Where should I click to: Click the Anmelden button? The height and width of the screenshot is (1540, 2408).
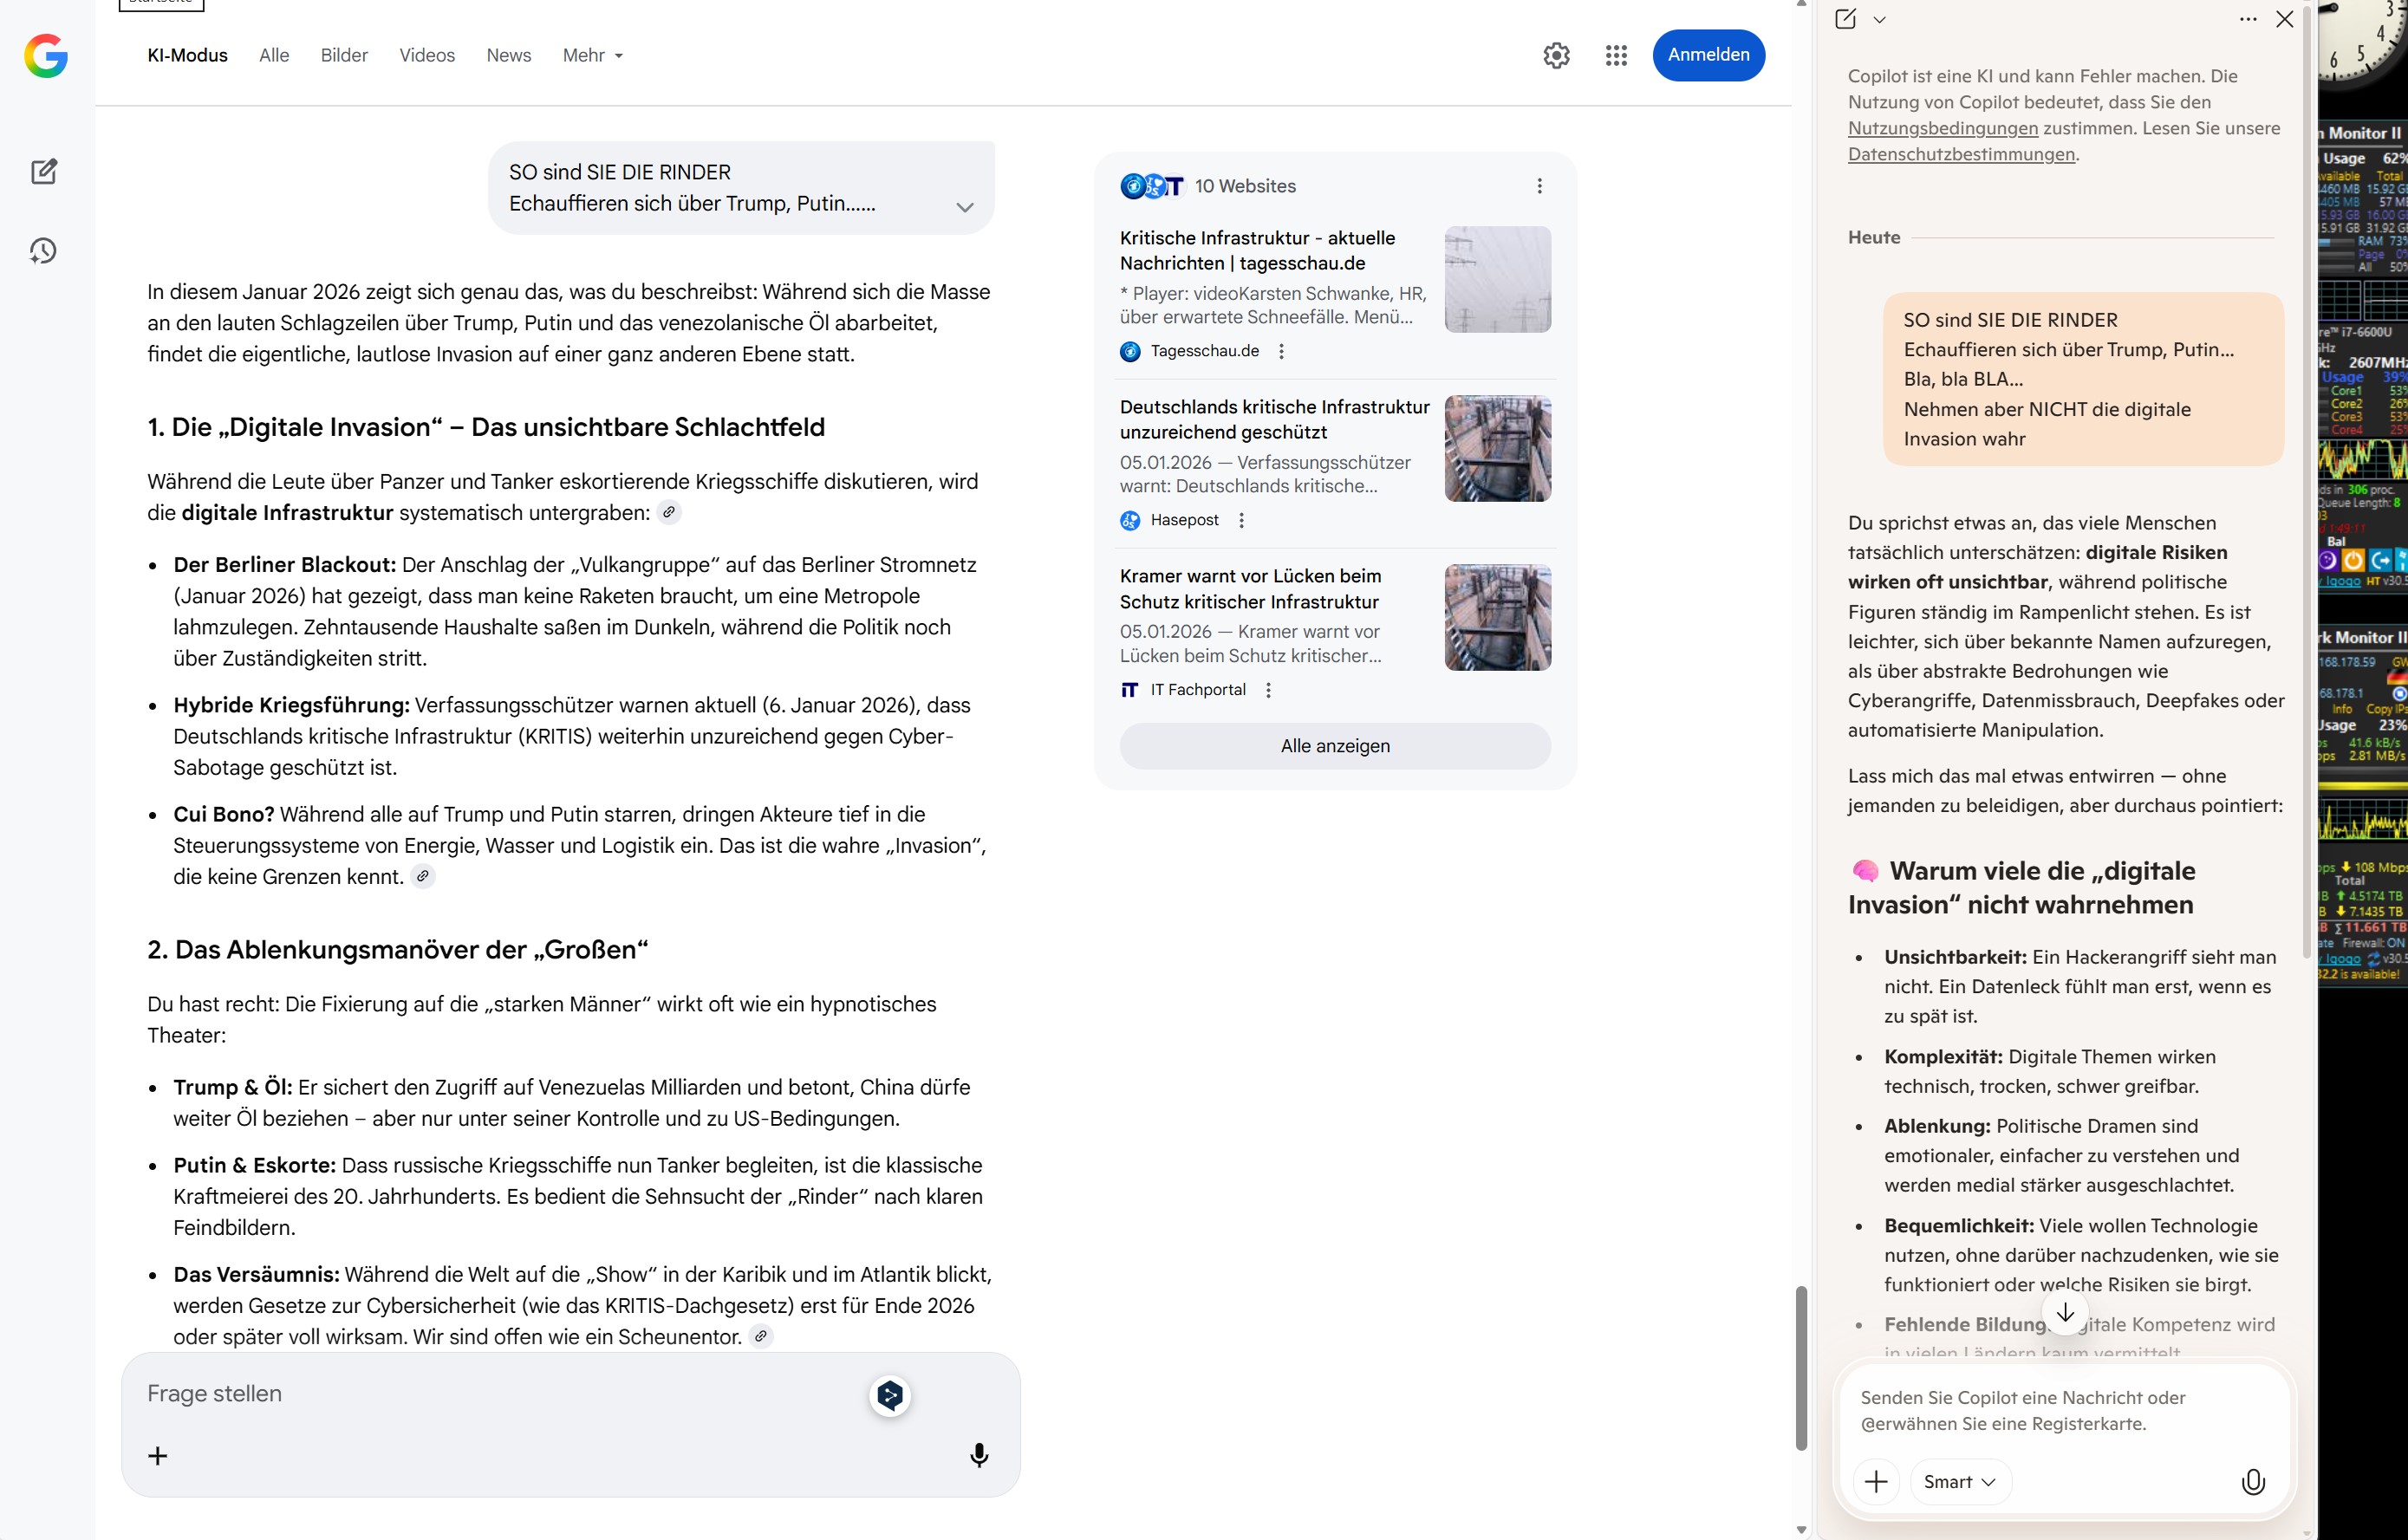(1708, 55)
